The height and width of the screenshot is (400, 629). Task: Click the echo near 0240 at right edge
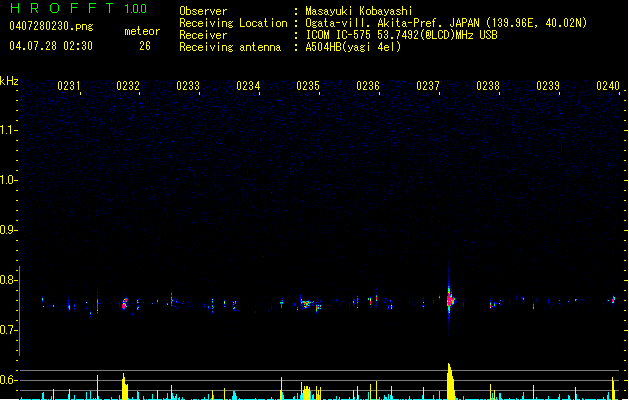point(613,300)
